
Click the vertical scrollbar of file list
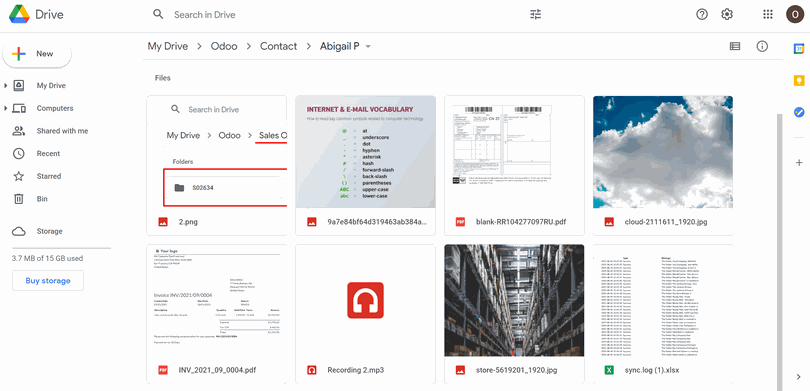[x=780, y=251]
